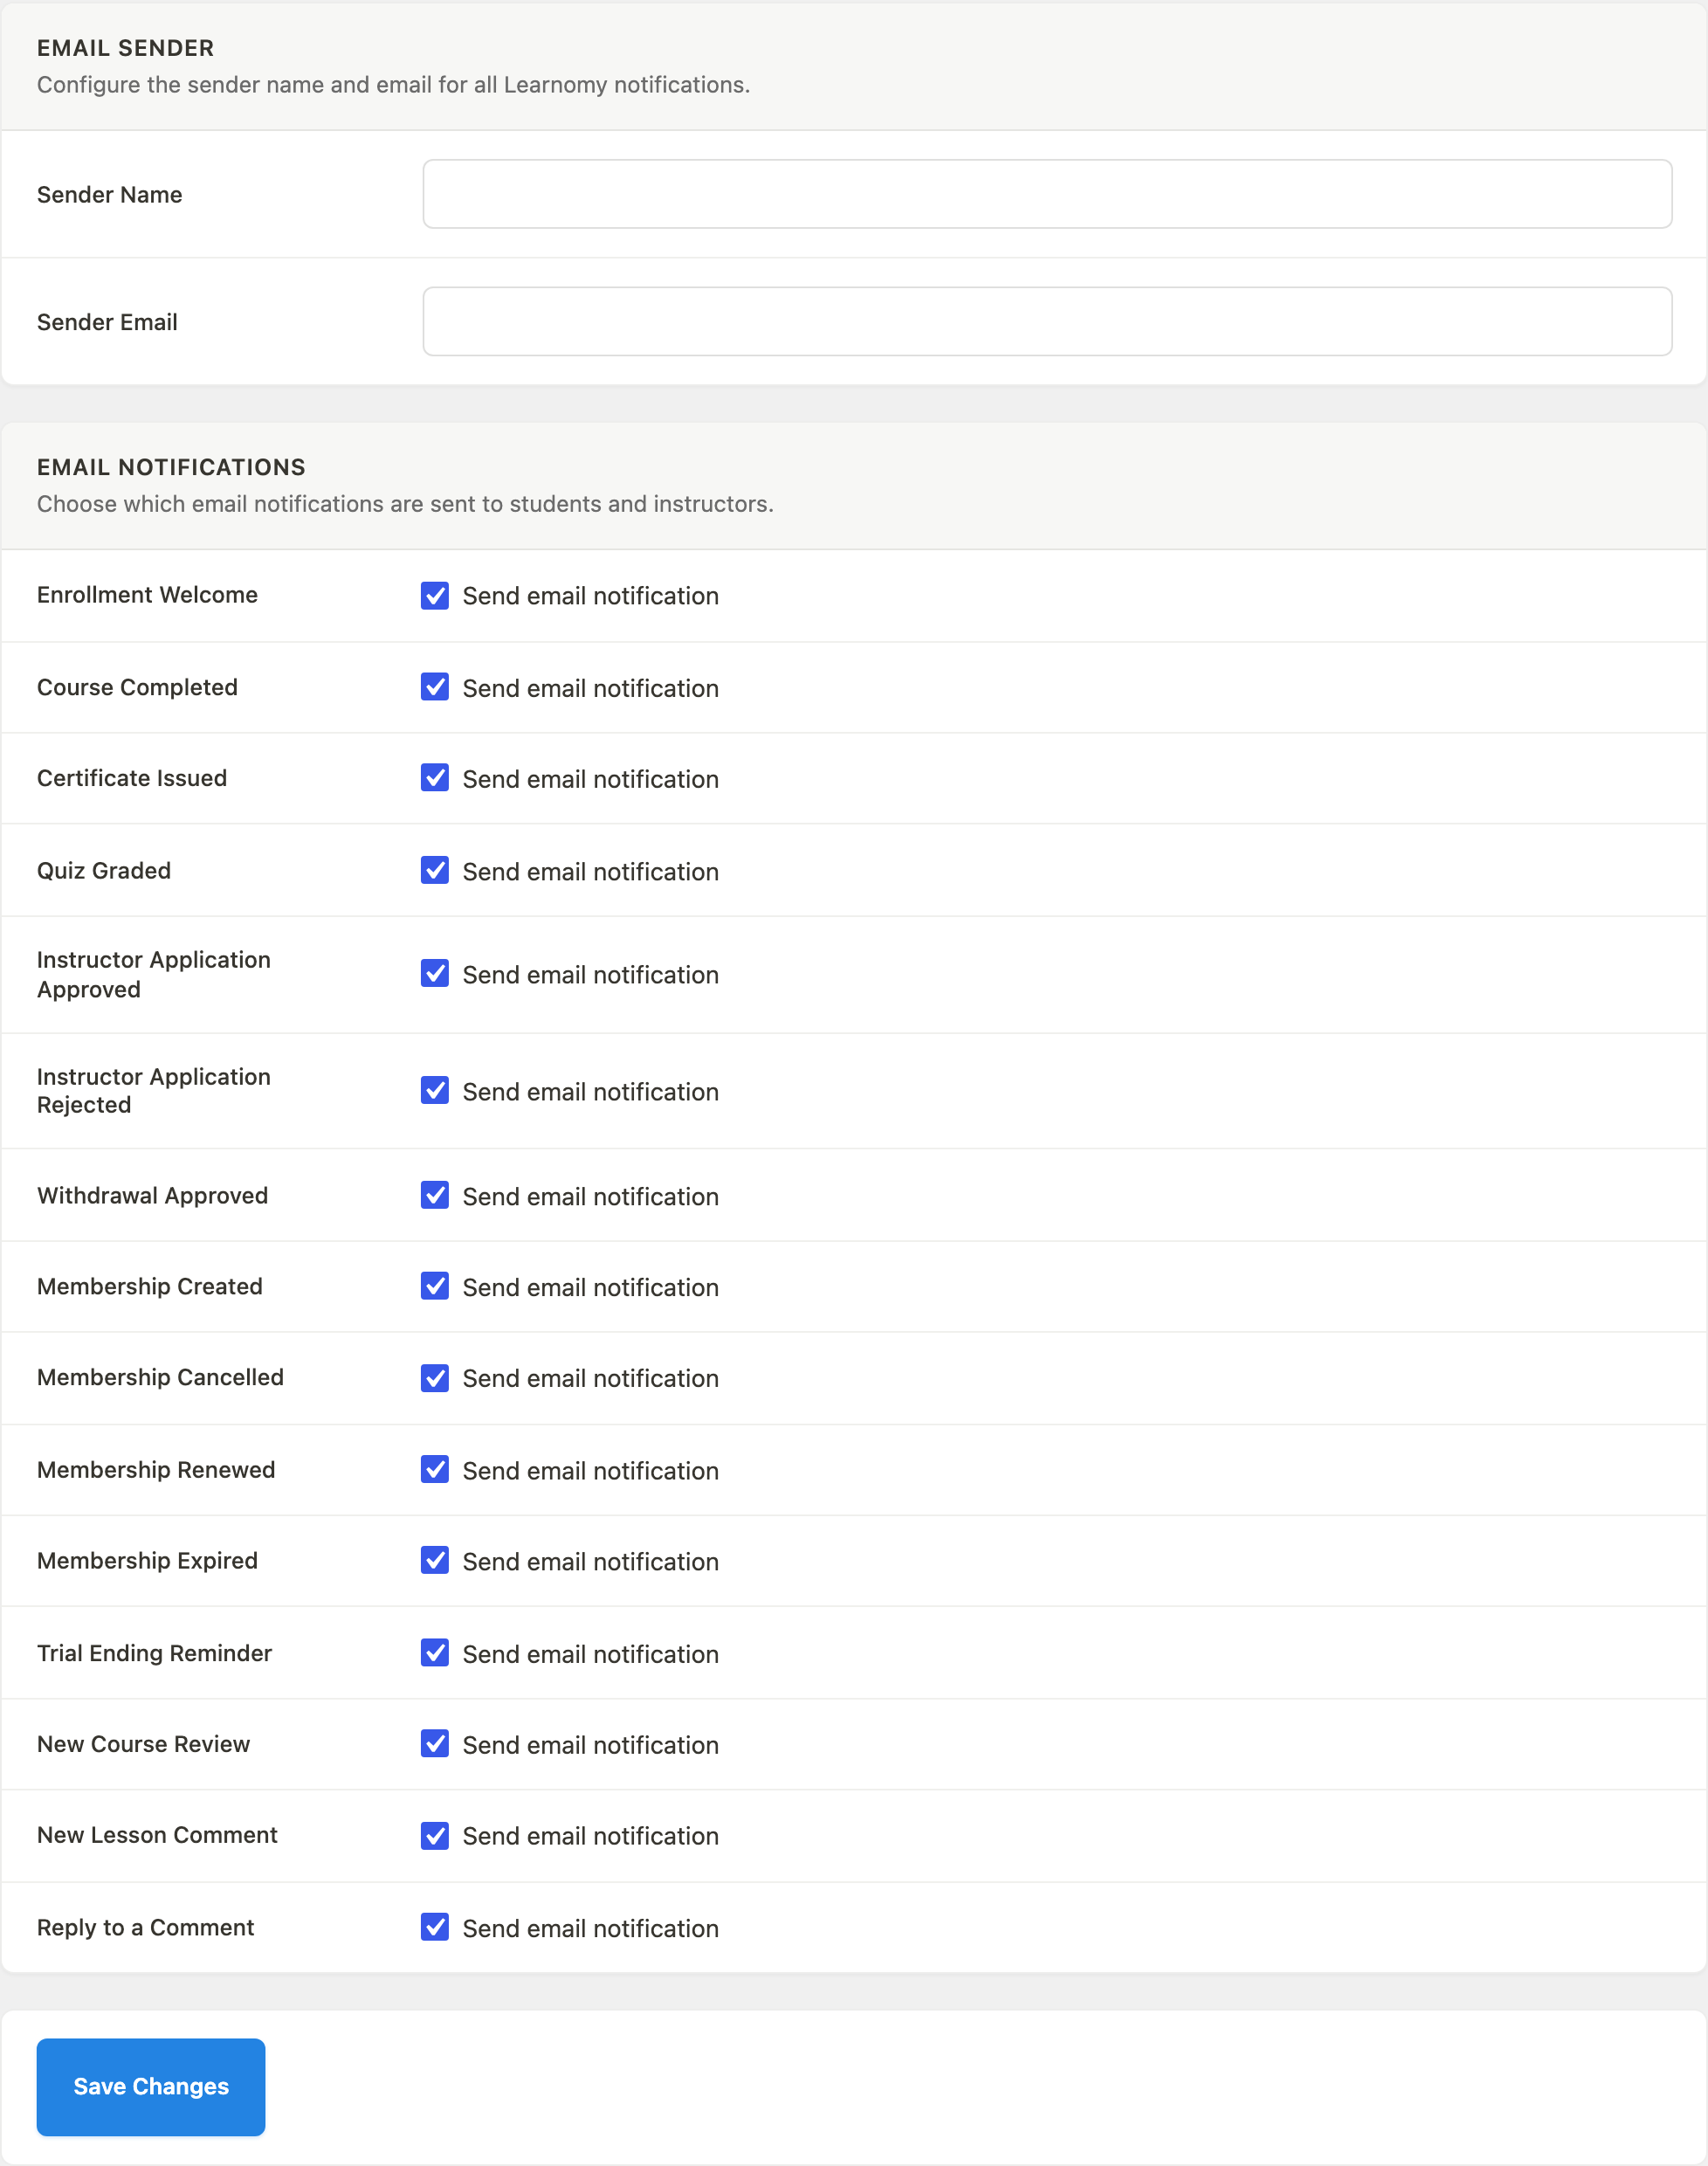Focus the Sender Email input field
The image size is (1708, 2166).
(x=1046, y=321)
